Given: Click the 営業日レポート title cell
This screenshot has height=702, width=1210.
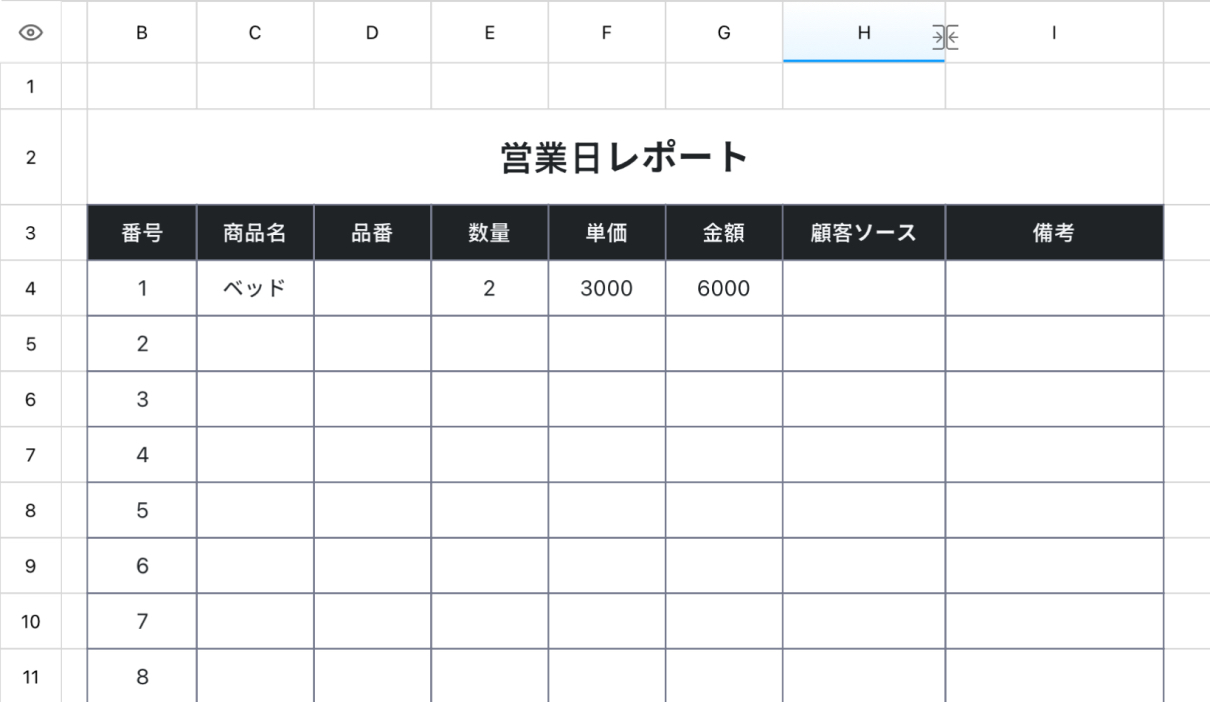Looking at the screenshot, I should coord(626,157).
